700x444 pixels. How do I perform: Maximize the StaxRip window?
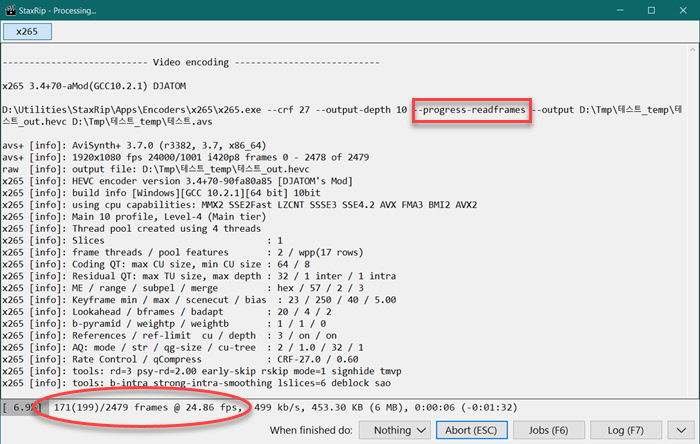tap(651, 10)
